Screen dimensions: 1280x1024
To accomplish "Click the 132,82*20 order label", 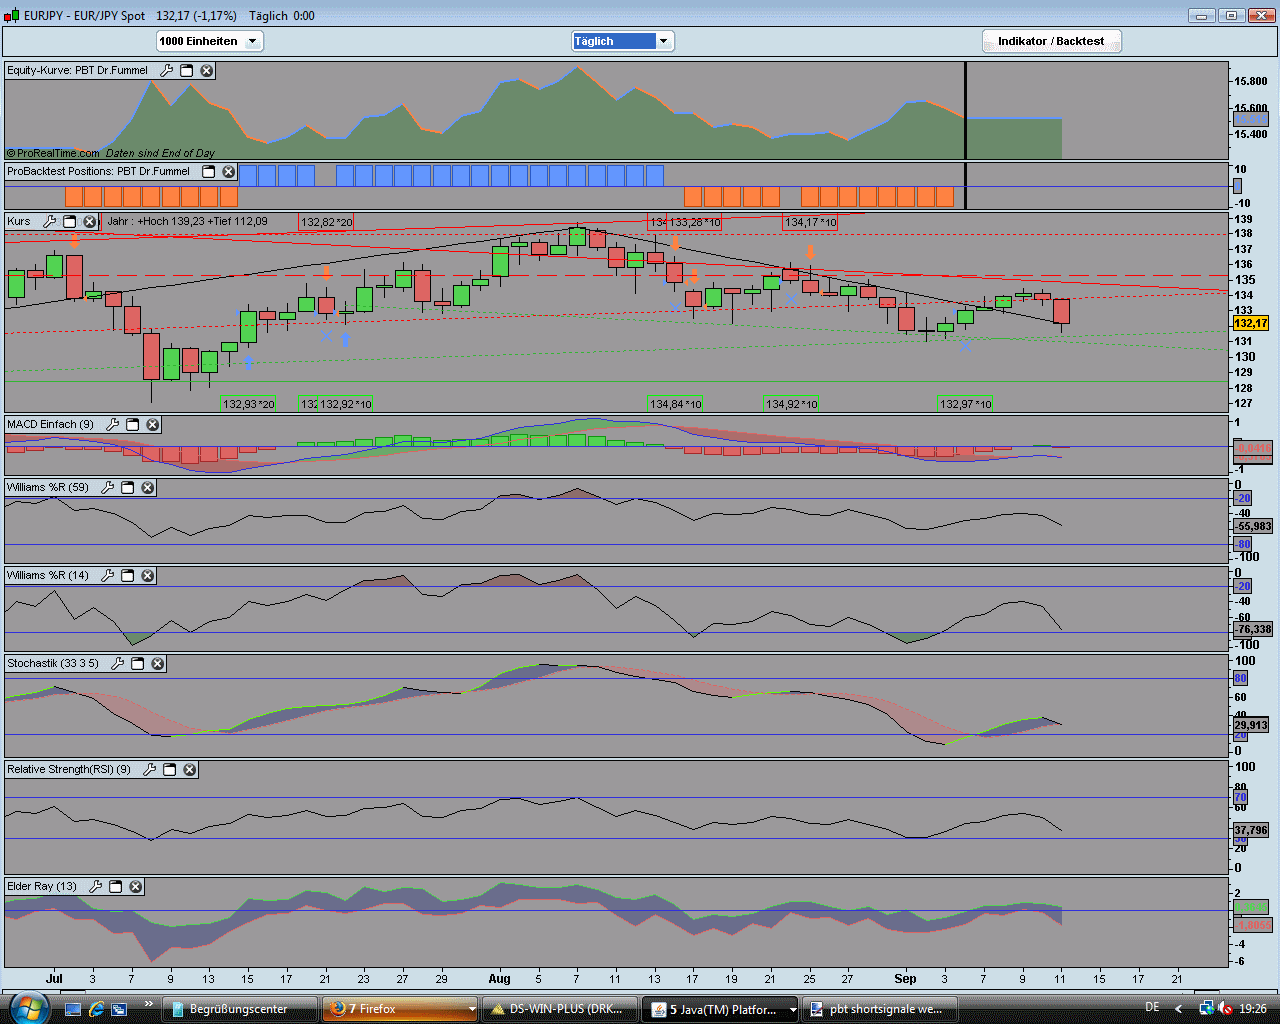I will click(326, 222).
